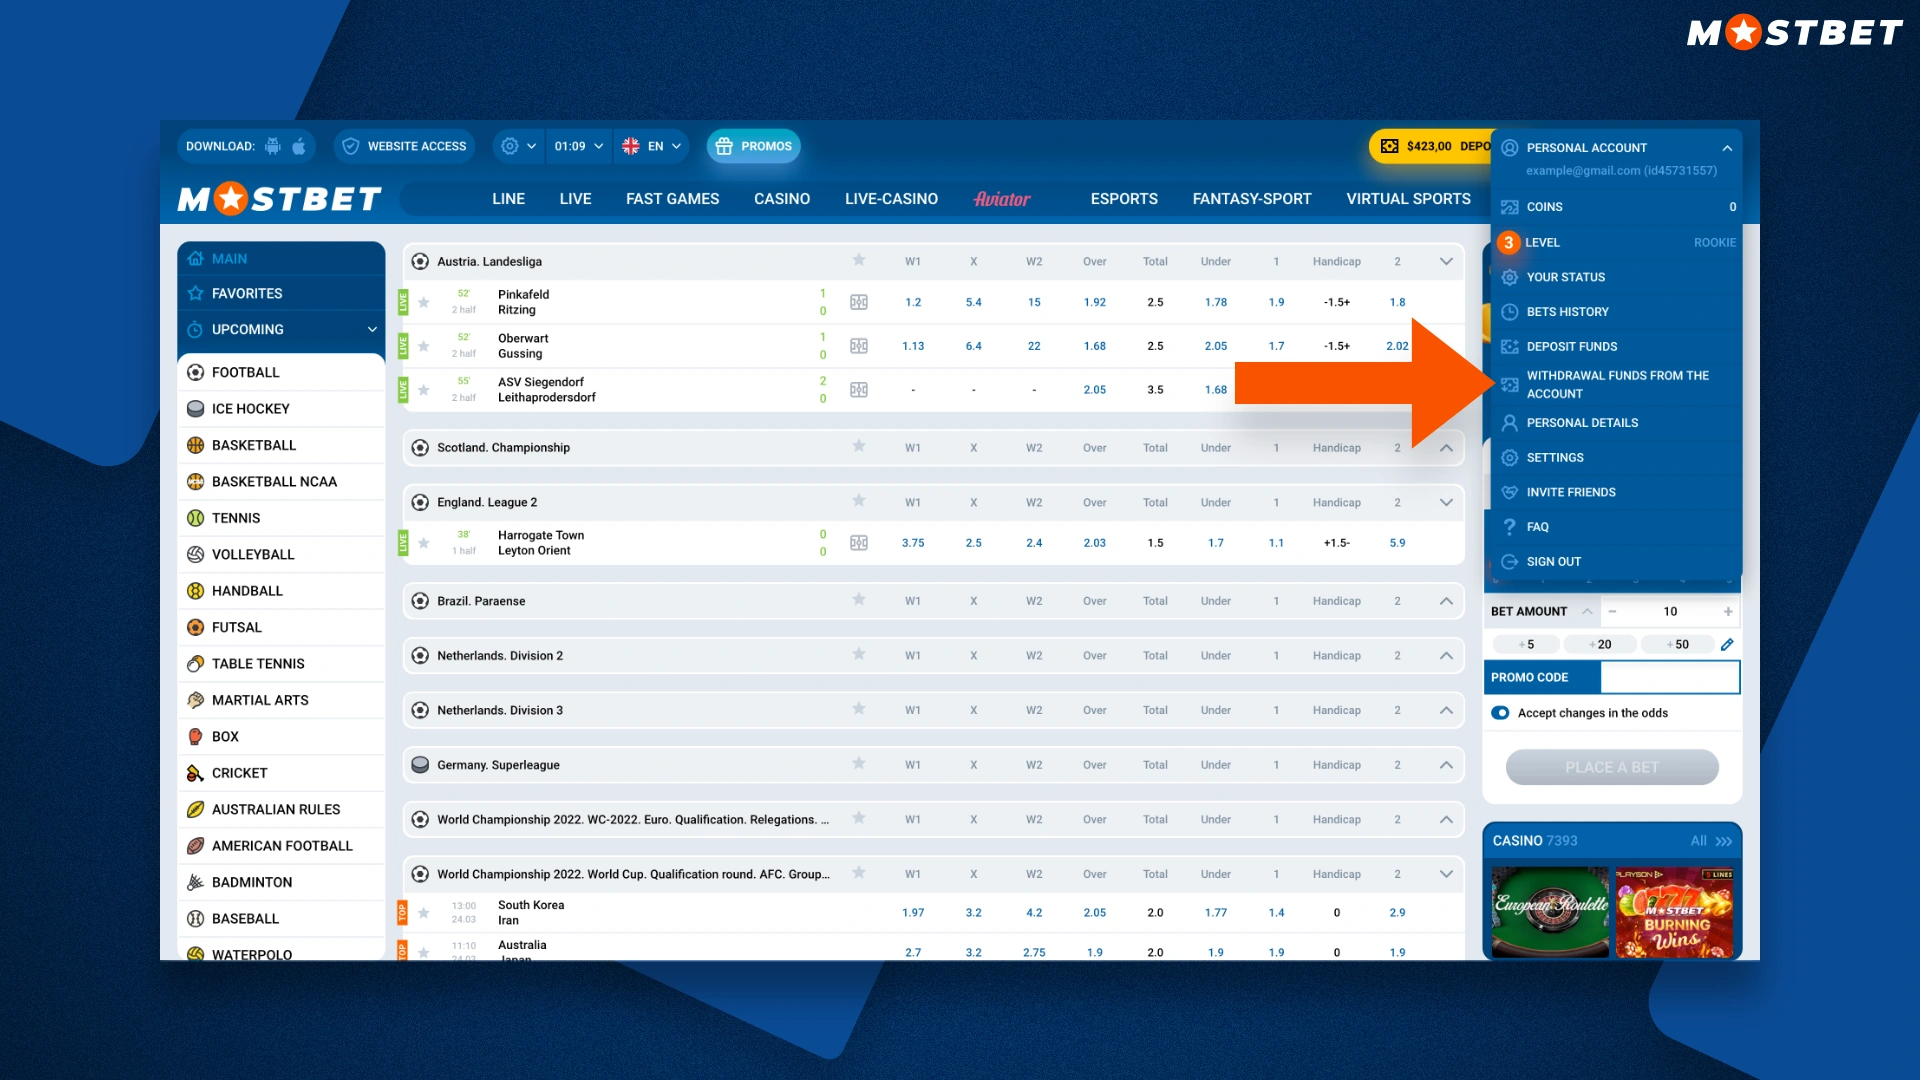The image size is (1920, 1080).
Task: Favorite the Brazil. Paraense league star
Action: [x=858, y=599]
